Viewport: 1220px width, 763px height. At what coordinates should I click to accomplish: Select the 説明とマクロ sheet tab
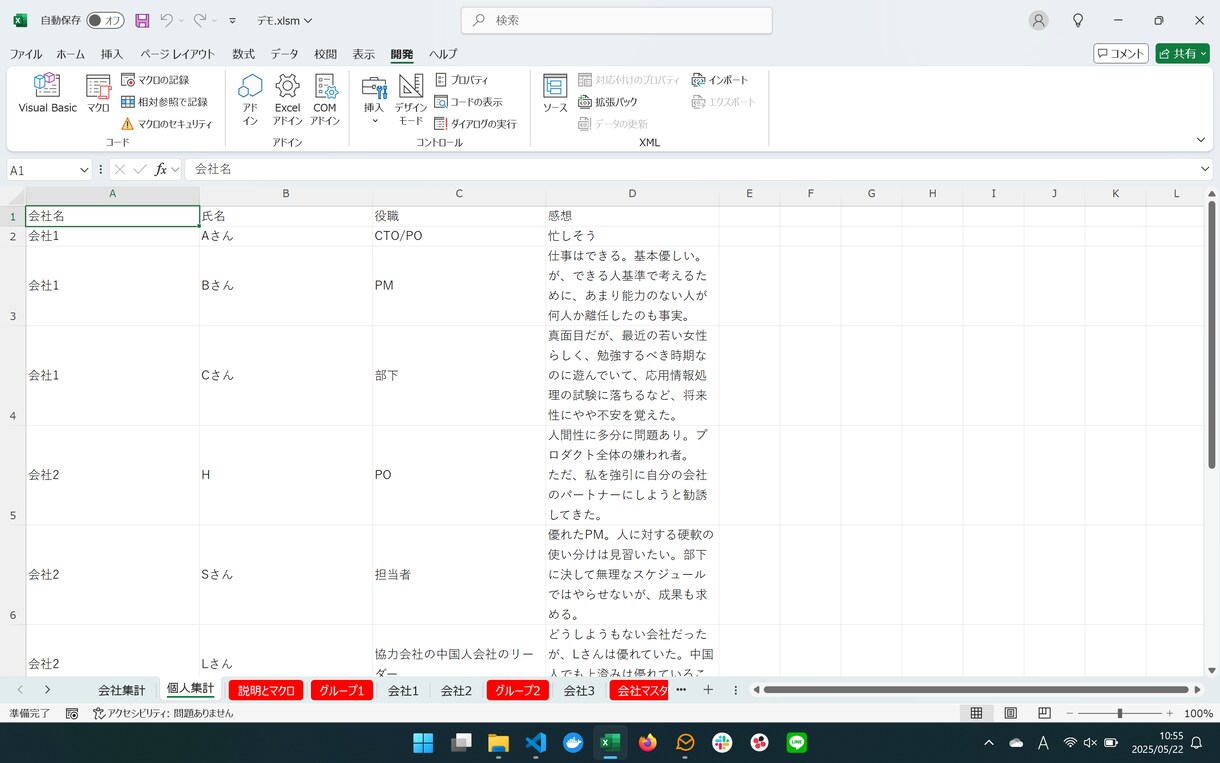266,690
